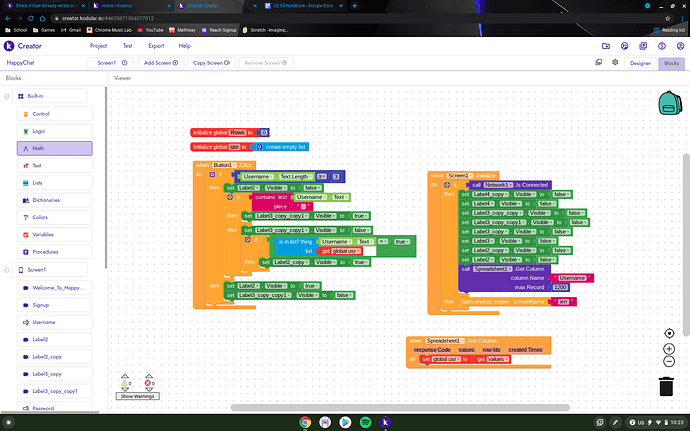
Task: Select the Welcome_To_Happy... component
Action: pos(55,287)
